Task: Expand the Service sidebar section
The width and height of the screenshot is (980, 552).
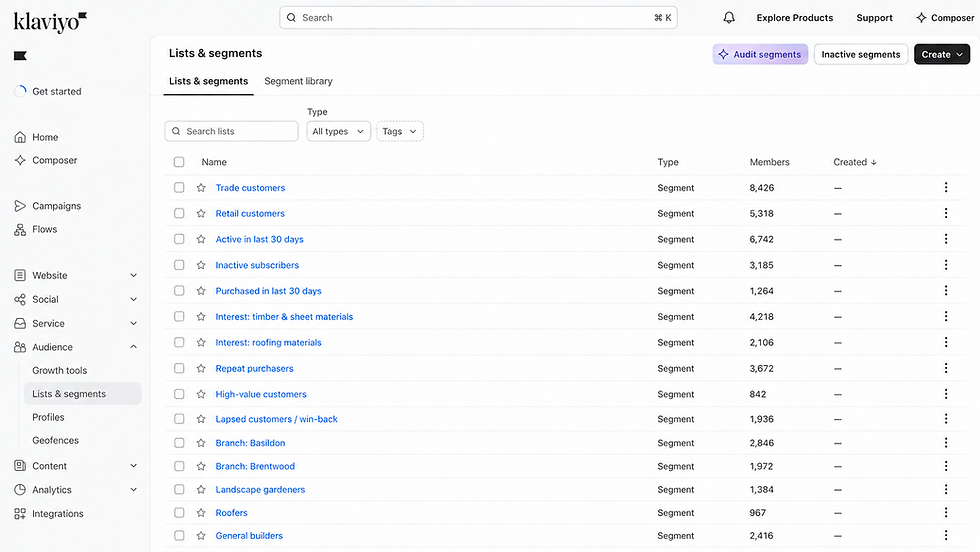Action: click(133, 323)
